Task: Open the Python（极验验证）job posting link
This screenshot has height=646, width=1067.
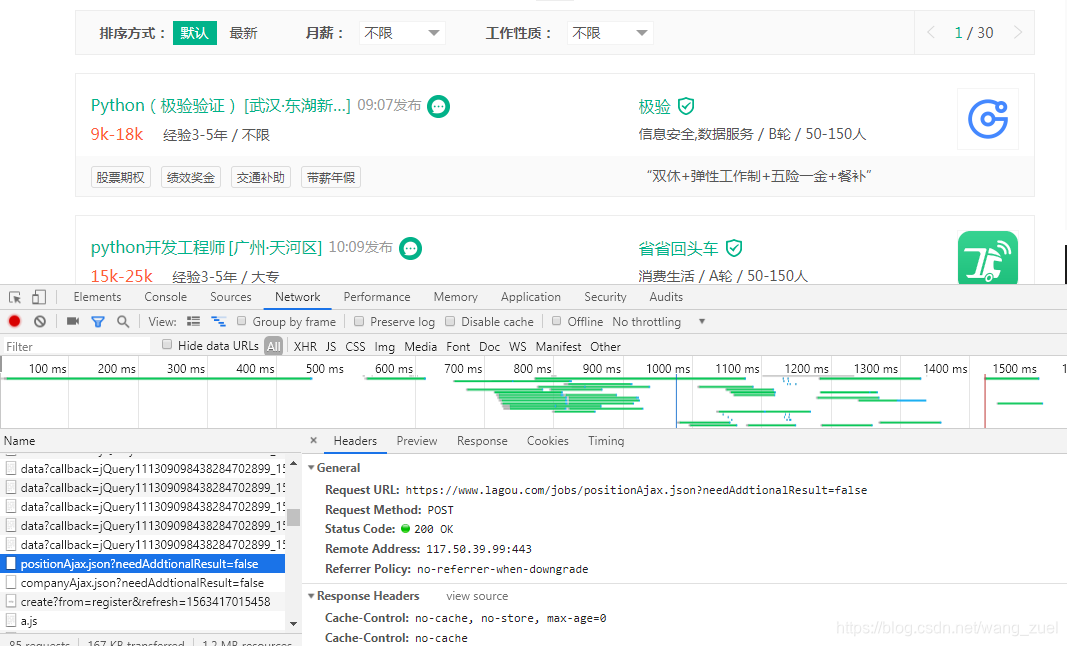Action: pyautogui.click(x=220, y=106)
